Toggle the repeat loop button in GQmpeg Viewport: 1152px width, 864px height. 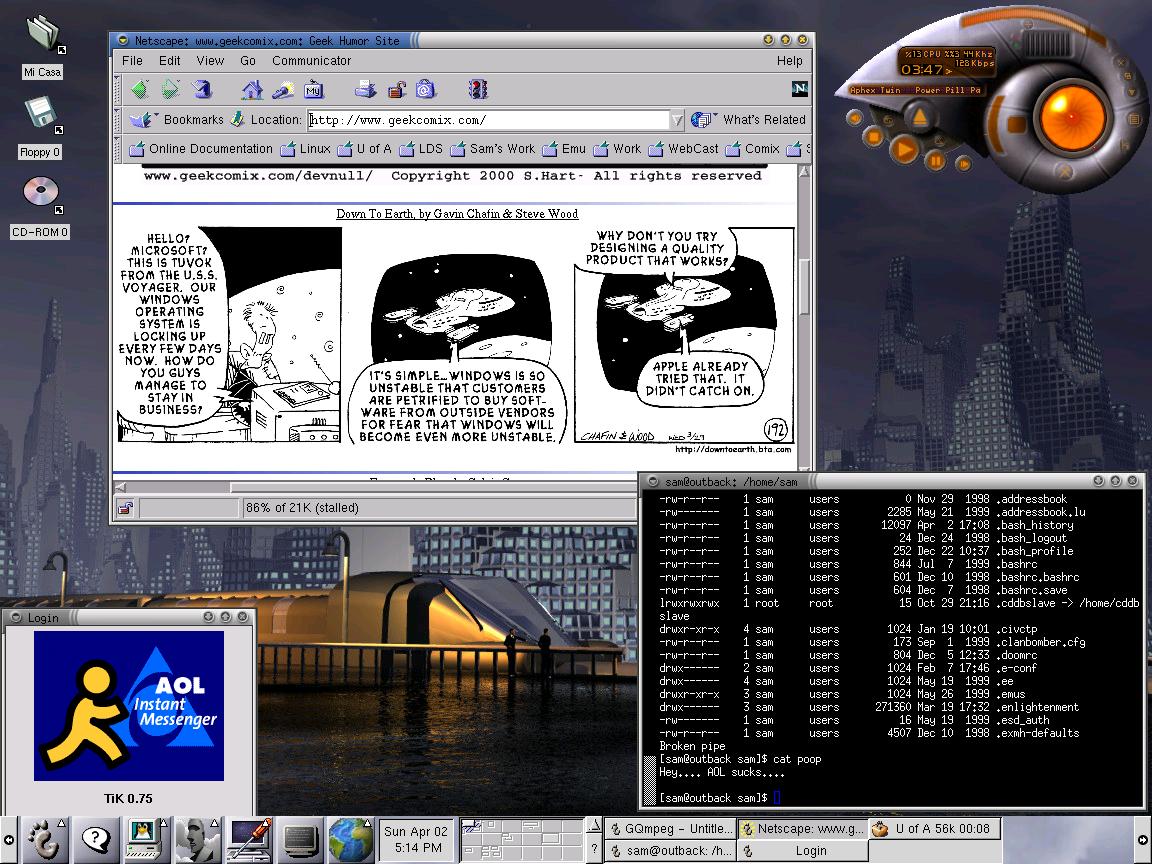(888, 120)
